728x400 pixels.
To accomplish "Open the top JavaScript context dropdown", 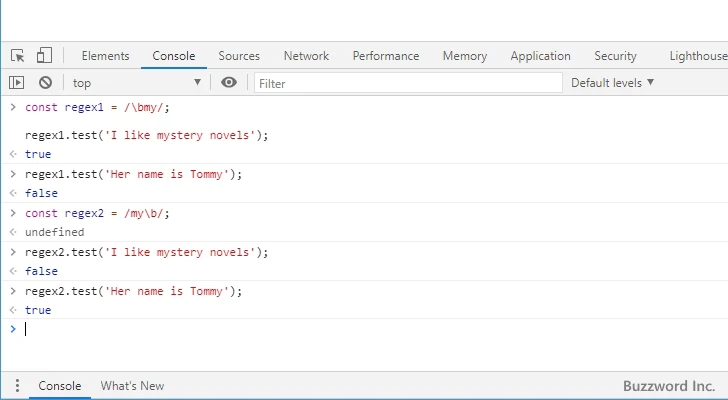I will (x=136, y=83).
